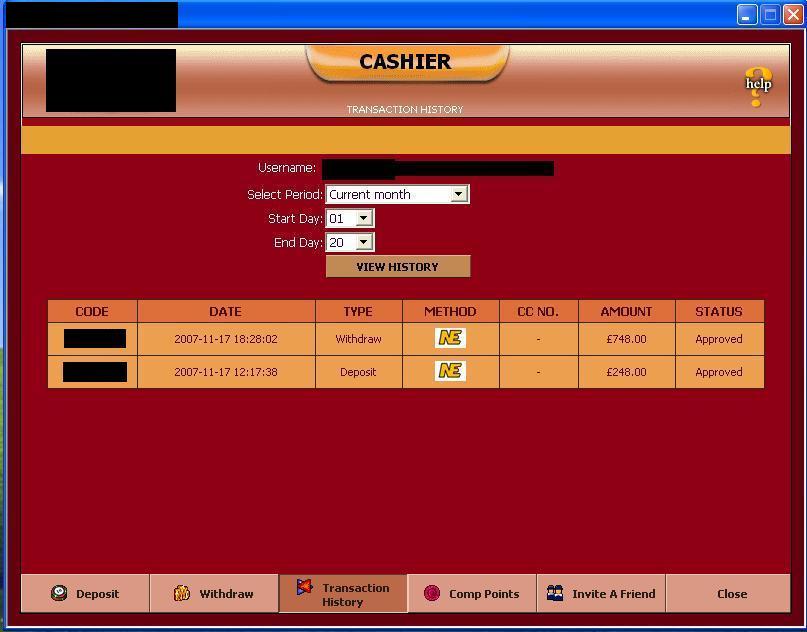Open the End Day dropdown arrow
The height and width of the screenshot is (632, 807).
point(363,242)
